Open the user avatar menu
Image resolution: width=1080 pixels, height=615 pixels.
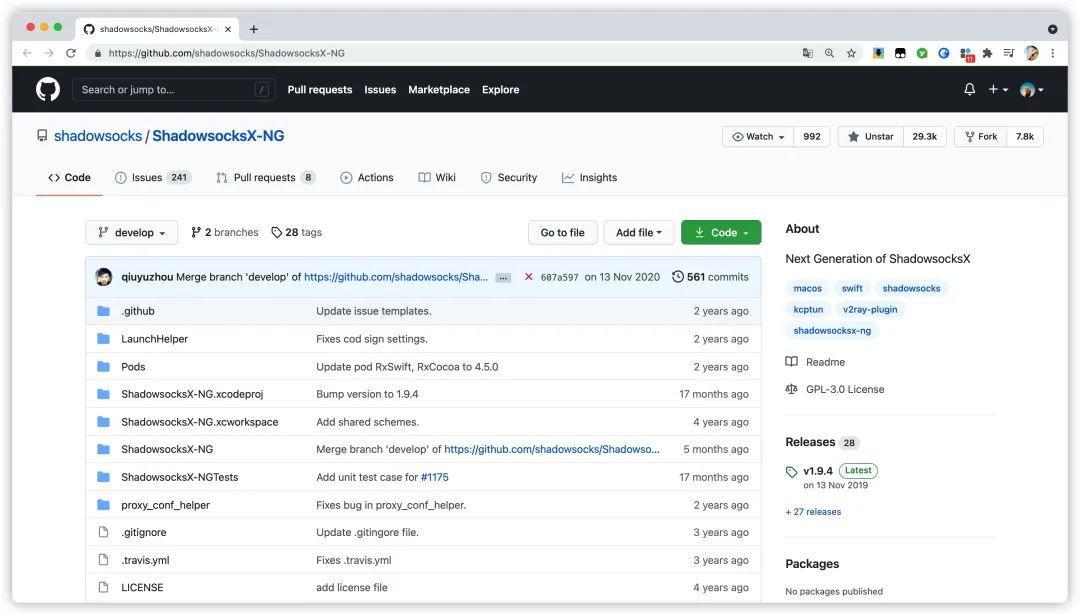tap(1031, 90)
